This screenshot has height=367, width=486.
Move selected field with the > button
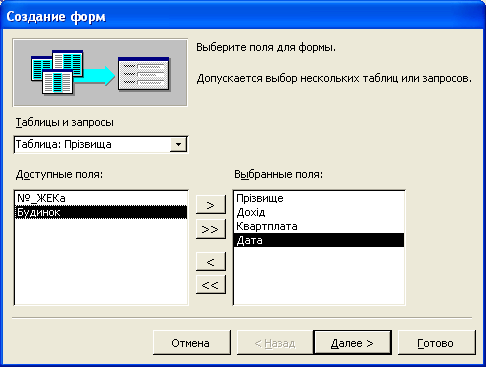[211, 205]
